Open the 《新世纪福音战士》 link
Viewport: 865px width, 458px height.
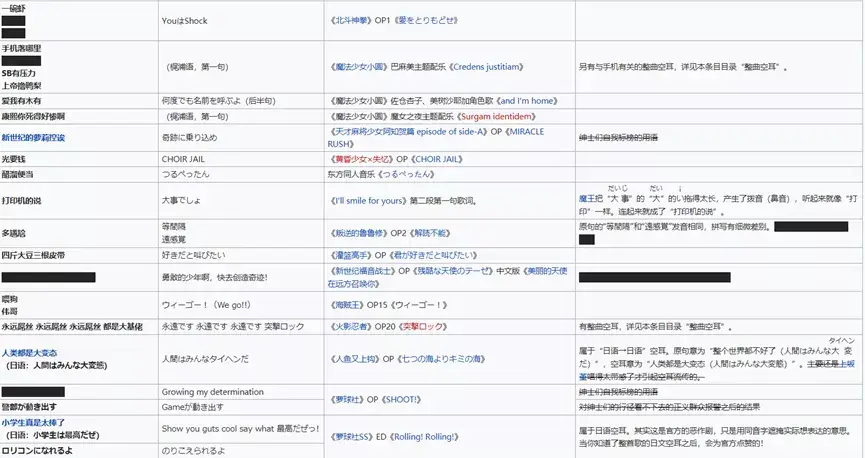(x=363, y=271)
